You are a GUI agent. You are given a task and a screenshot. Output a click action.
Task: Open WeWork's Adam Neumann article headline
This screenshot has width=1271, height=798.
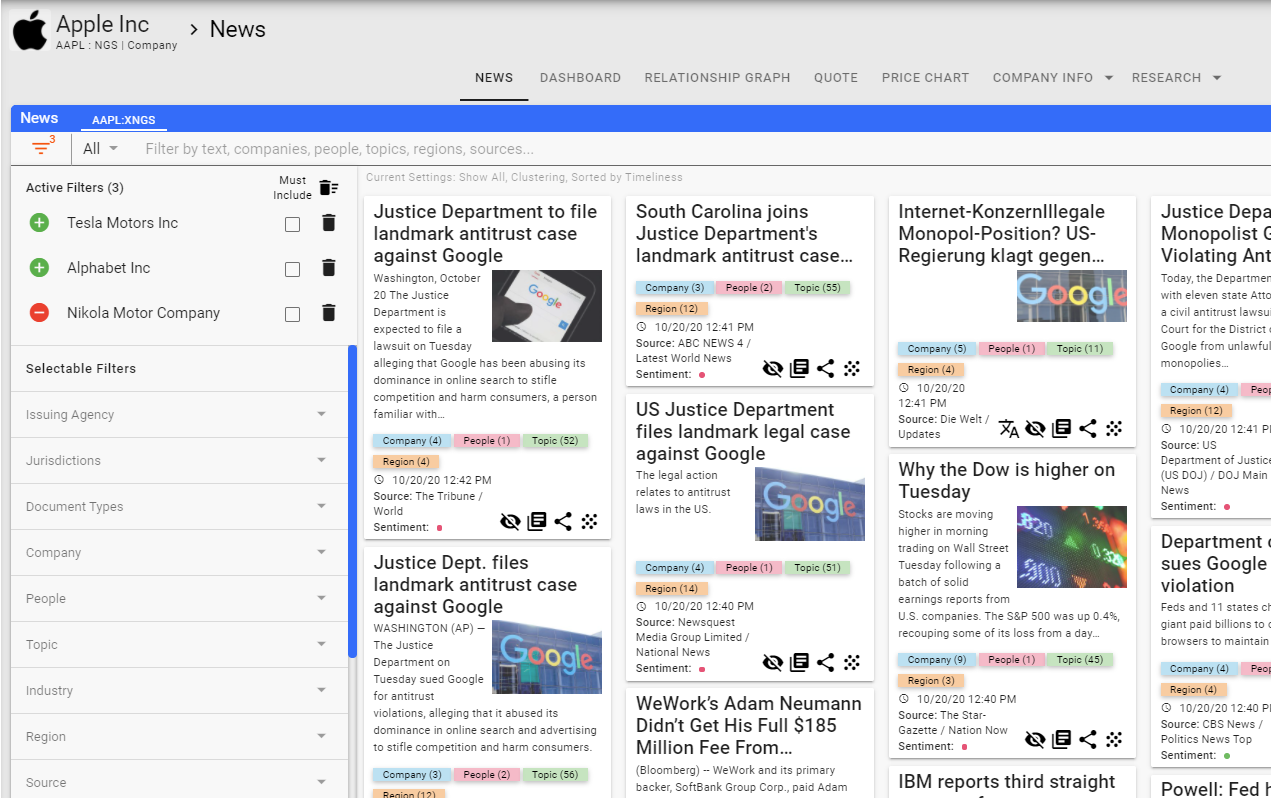pos(748,725)
